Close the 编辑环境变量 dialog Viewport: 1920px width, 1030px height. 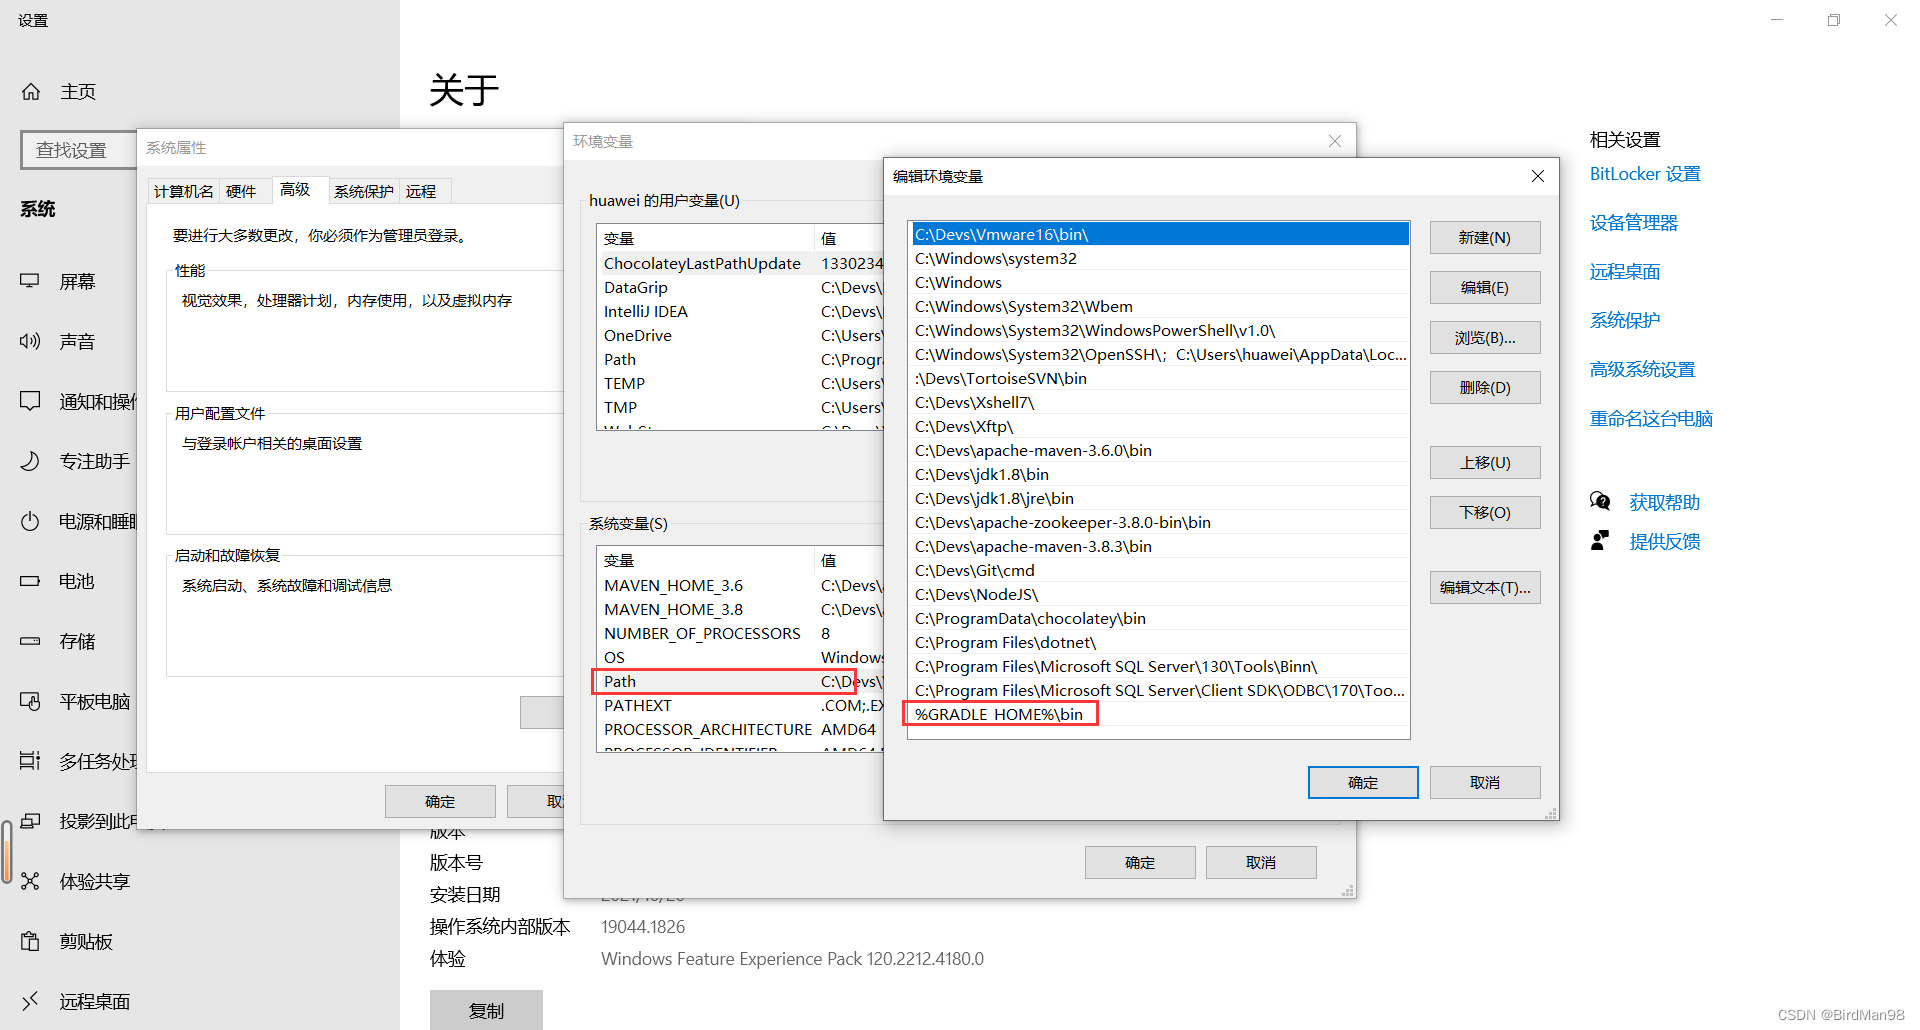point(1538,176)
